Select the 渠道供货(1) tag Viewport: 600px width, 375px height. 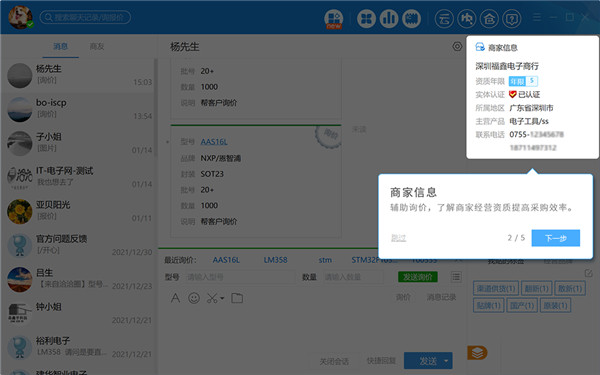coord(496,288)
